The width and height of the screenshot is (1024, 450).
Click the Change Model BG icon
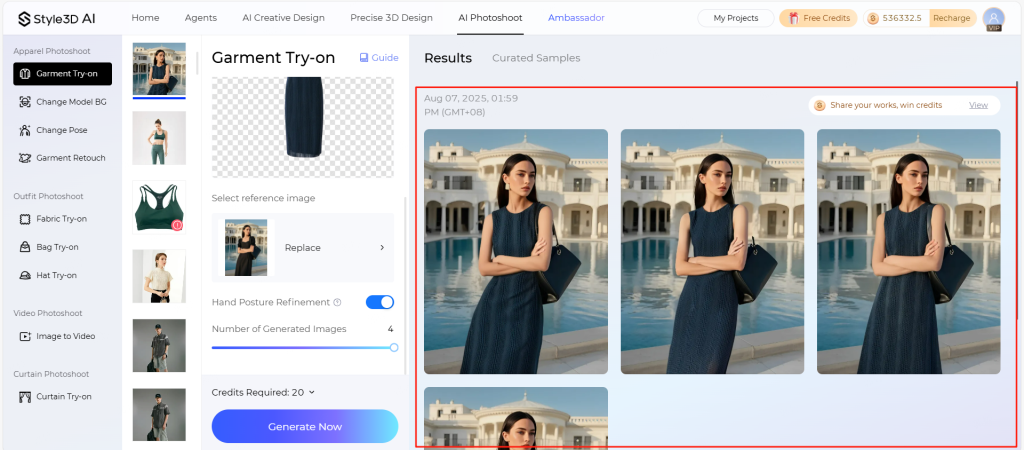(x=25, y=102)
